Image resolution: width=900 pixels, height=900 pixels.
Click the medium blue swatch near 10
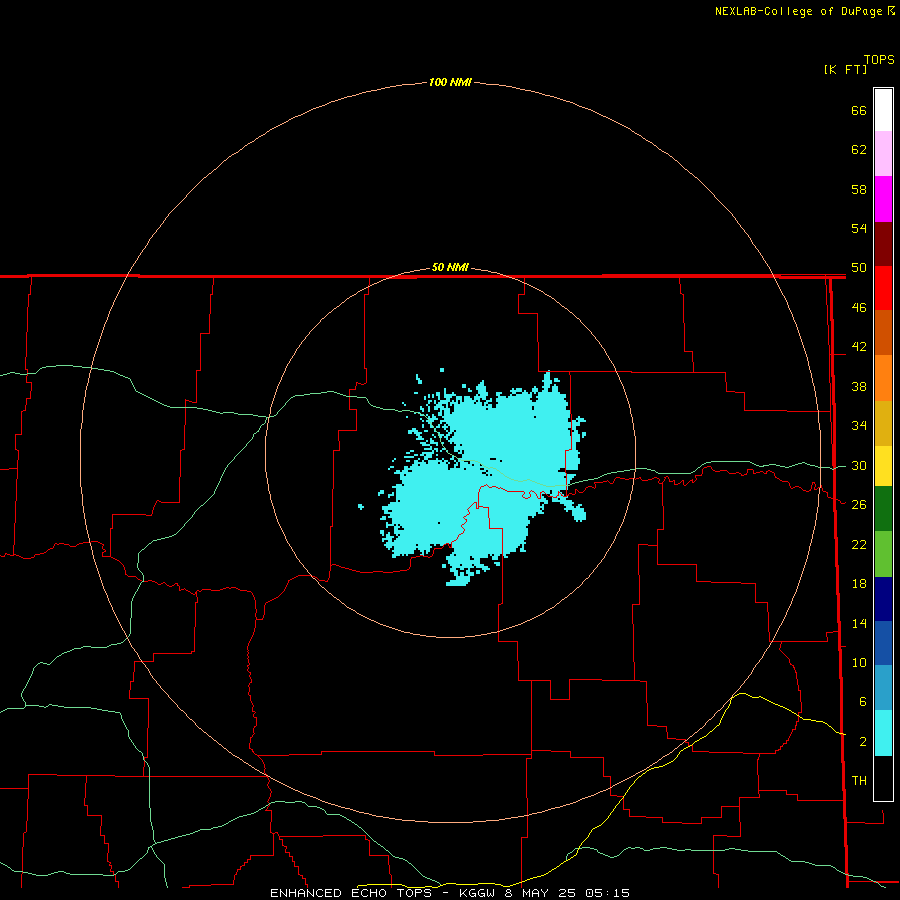coord(883,643)
